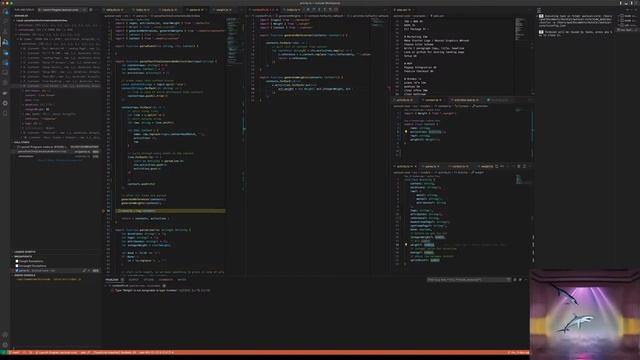Remove the parser.ts breakpoint with its X icon

point(89,271)
